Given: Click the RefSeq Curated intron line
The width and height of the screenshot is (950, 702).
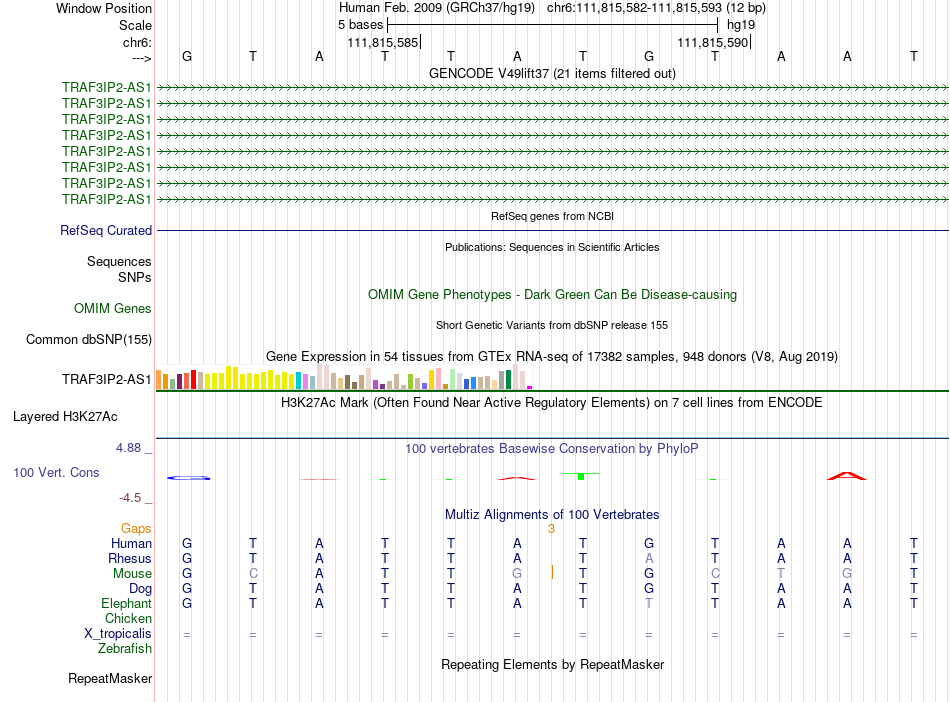Looking at the screenshot, I should pos(552,231).
